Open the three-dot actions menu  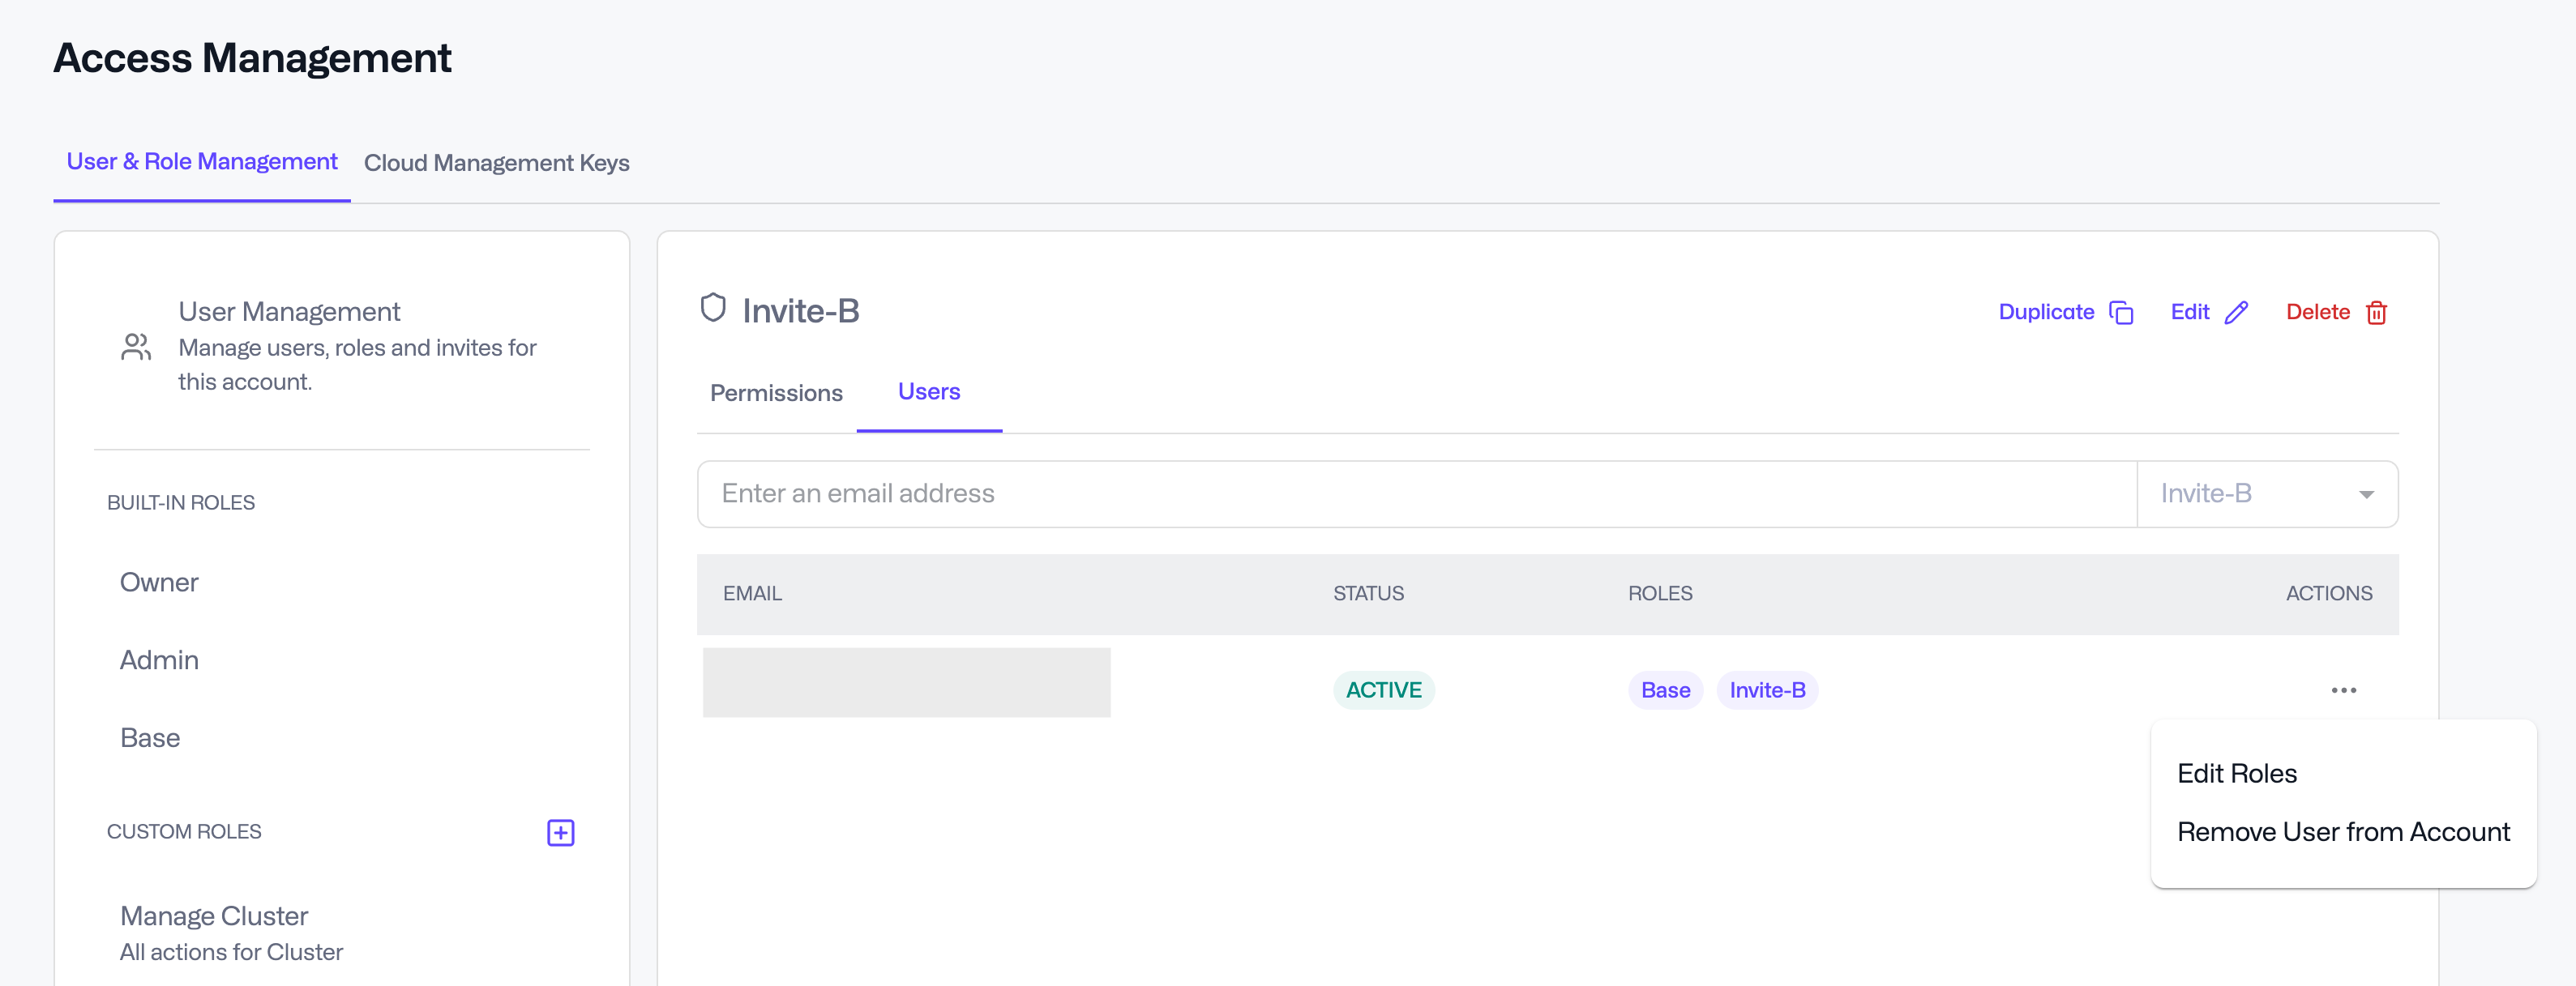click(x=2343, y=690)
